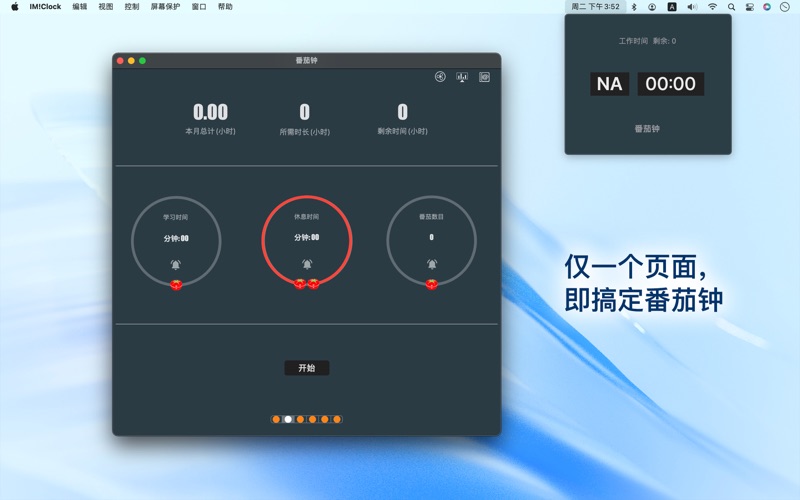Image resolution: width=800 pixels, height=500 pixels.
Task: Click the share icon in Pomodoro window
Action: [440, 77]
